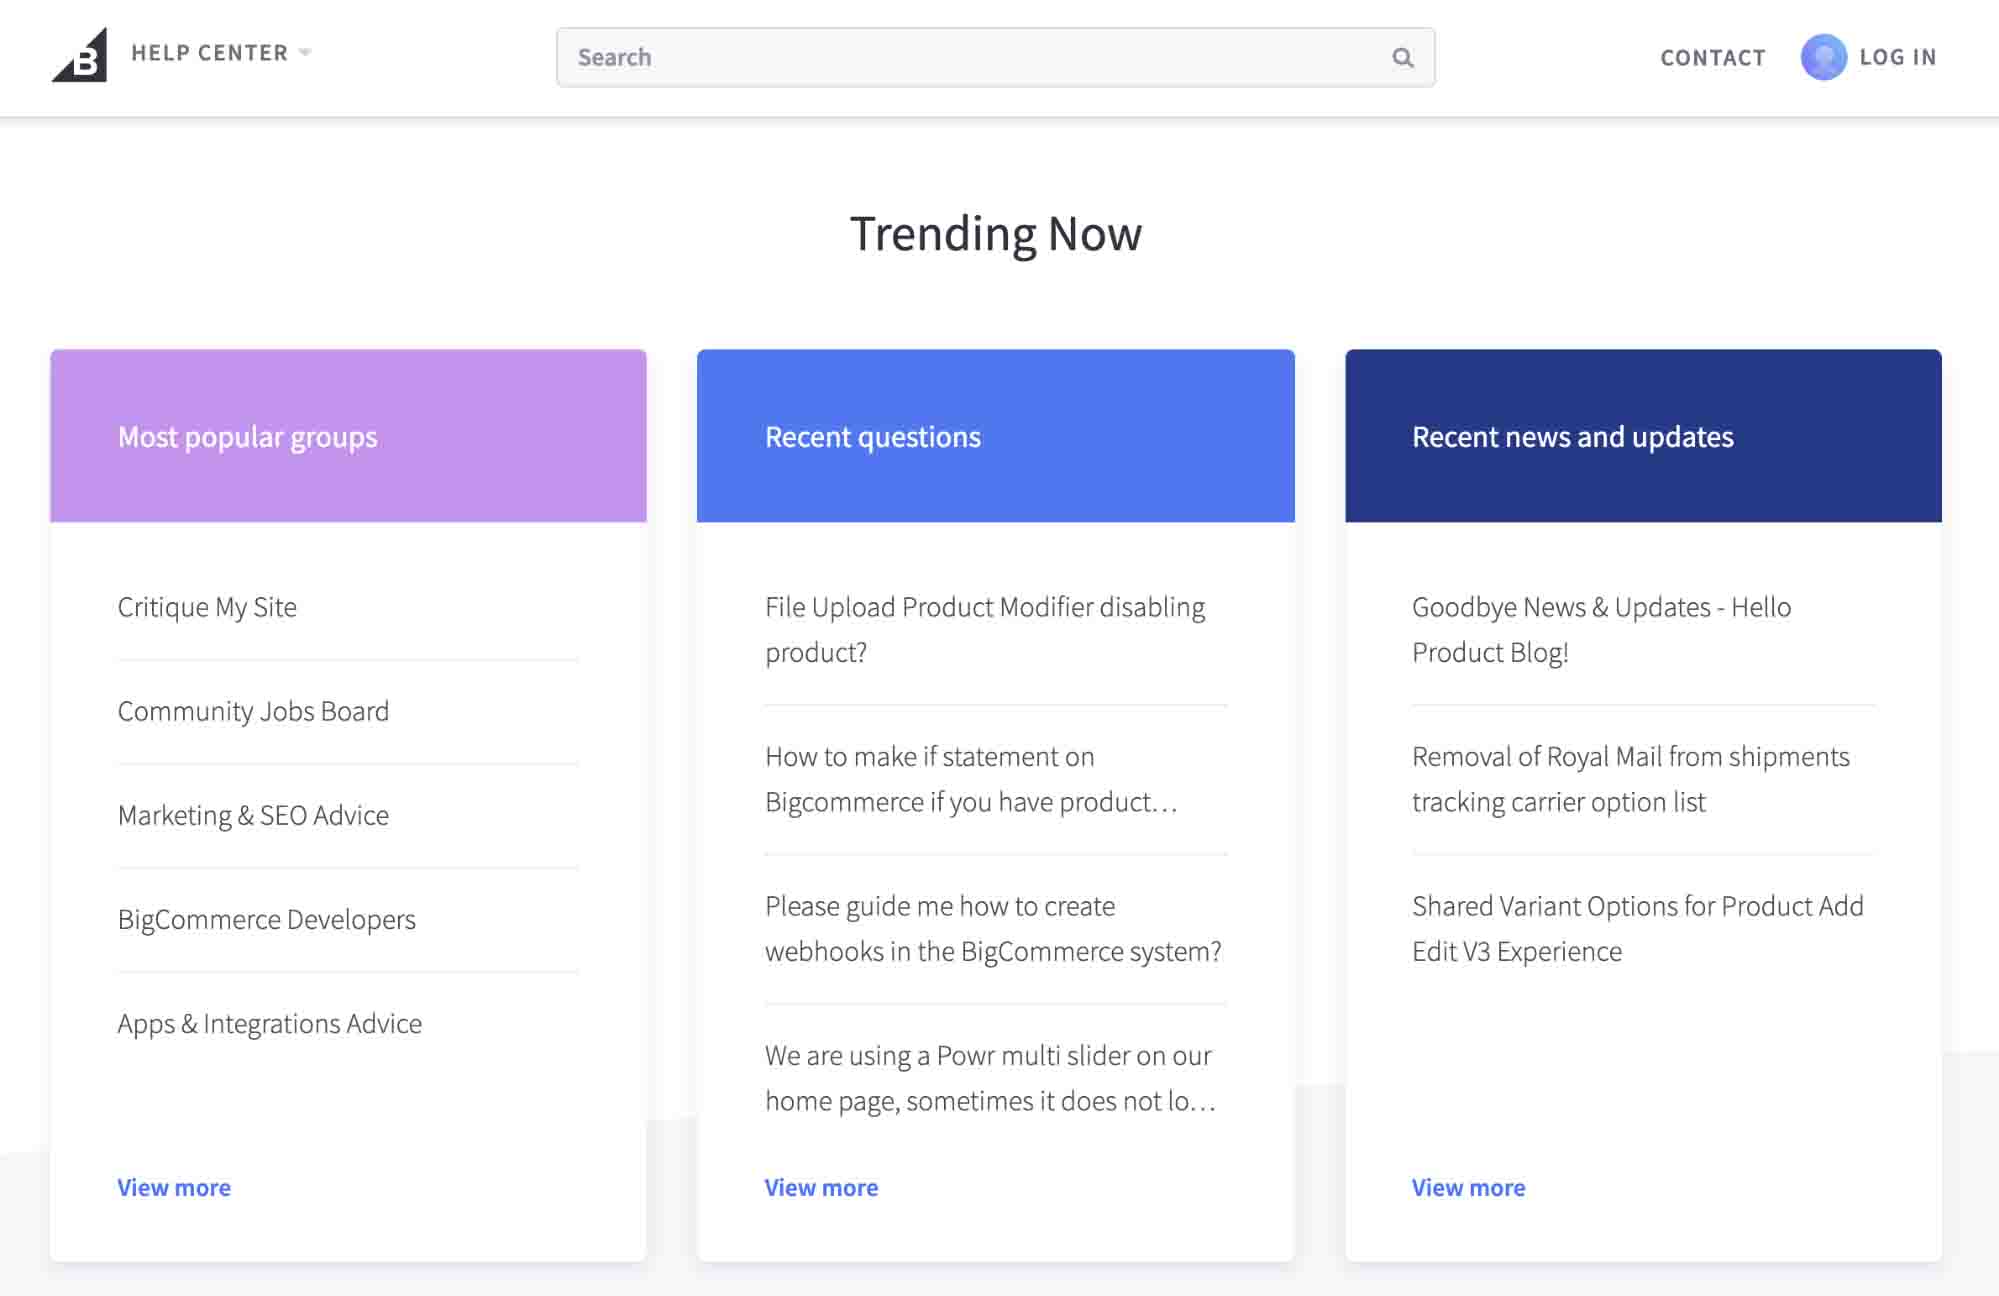
Task: Click the Recent News and Updates header
Action: [1574, 435]
